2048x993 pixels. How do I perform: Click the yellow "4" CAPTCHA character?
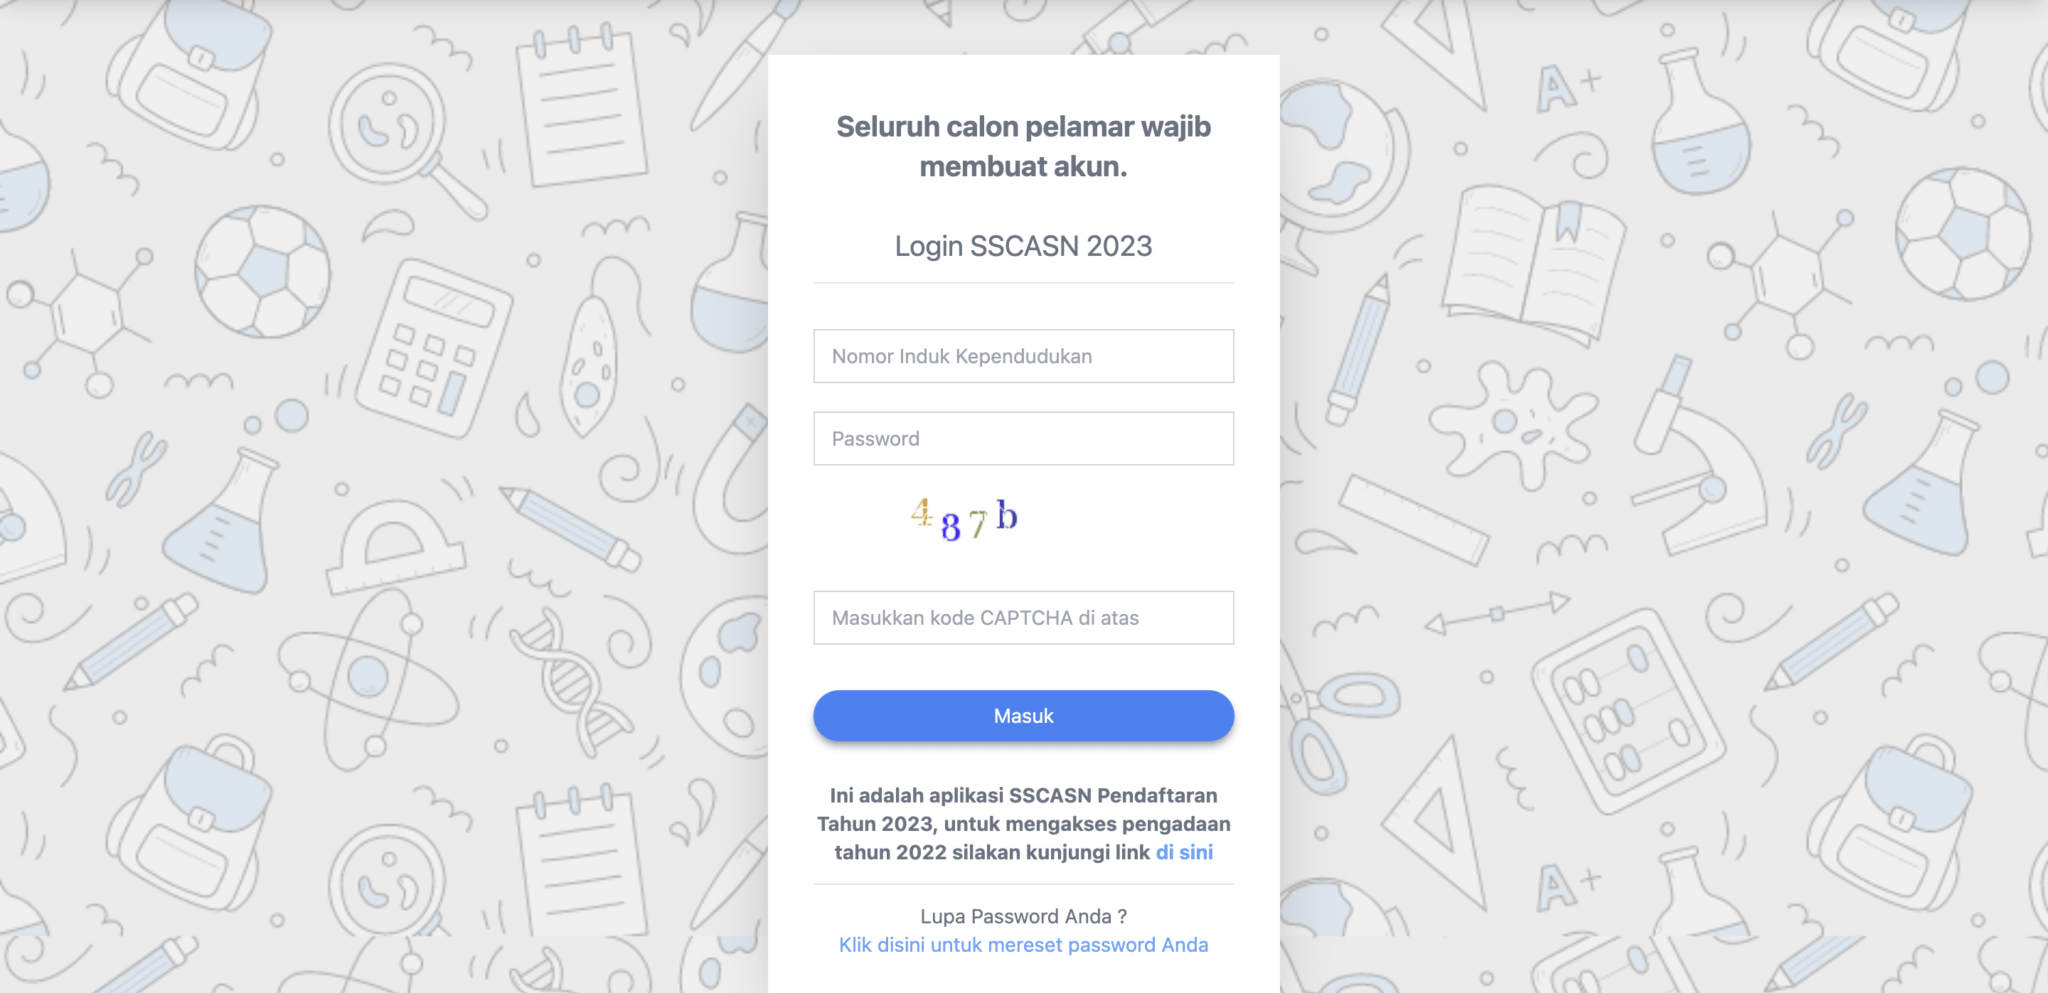(x=921, y=513)
